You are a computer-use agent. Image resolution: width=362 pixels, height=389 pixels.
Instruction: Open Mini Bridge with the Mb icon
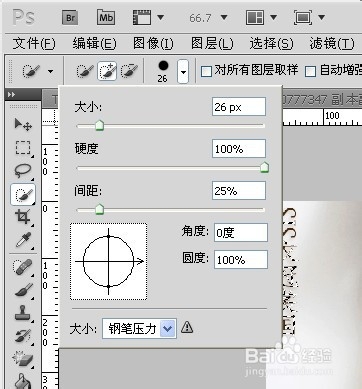(106, 17)
